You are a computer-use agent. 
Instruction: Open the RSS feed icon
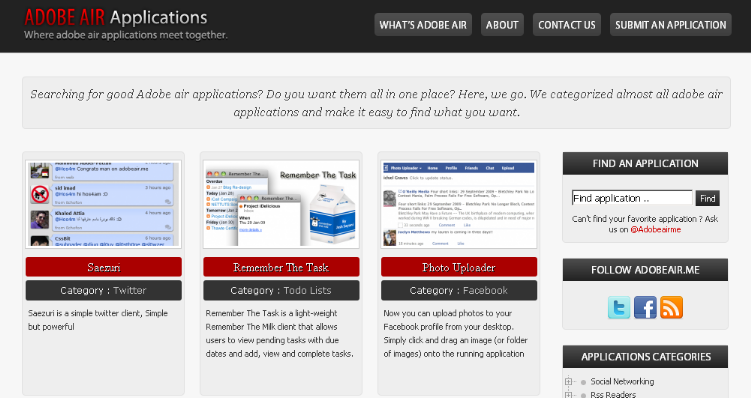(x=671, y=307)
